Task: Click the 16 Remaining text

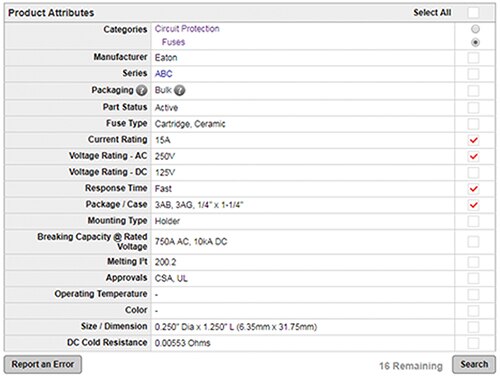Action: click(x=411, y=366)
